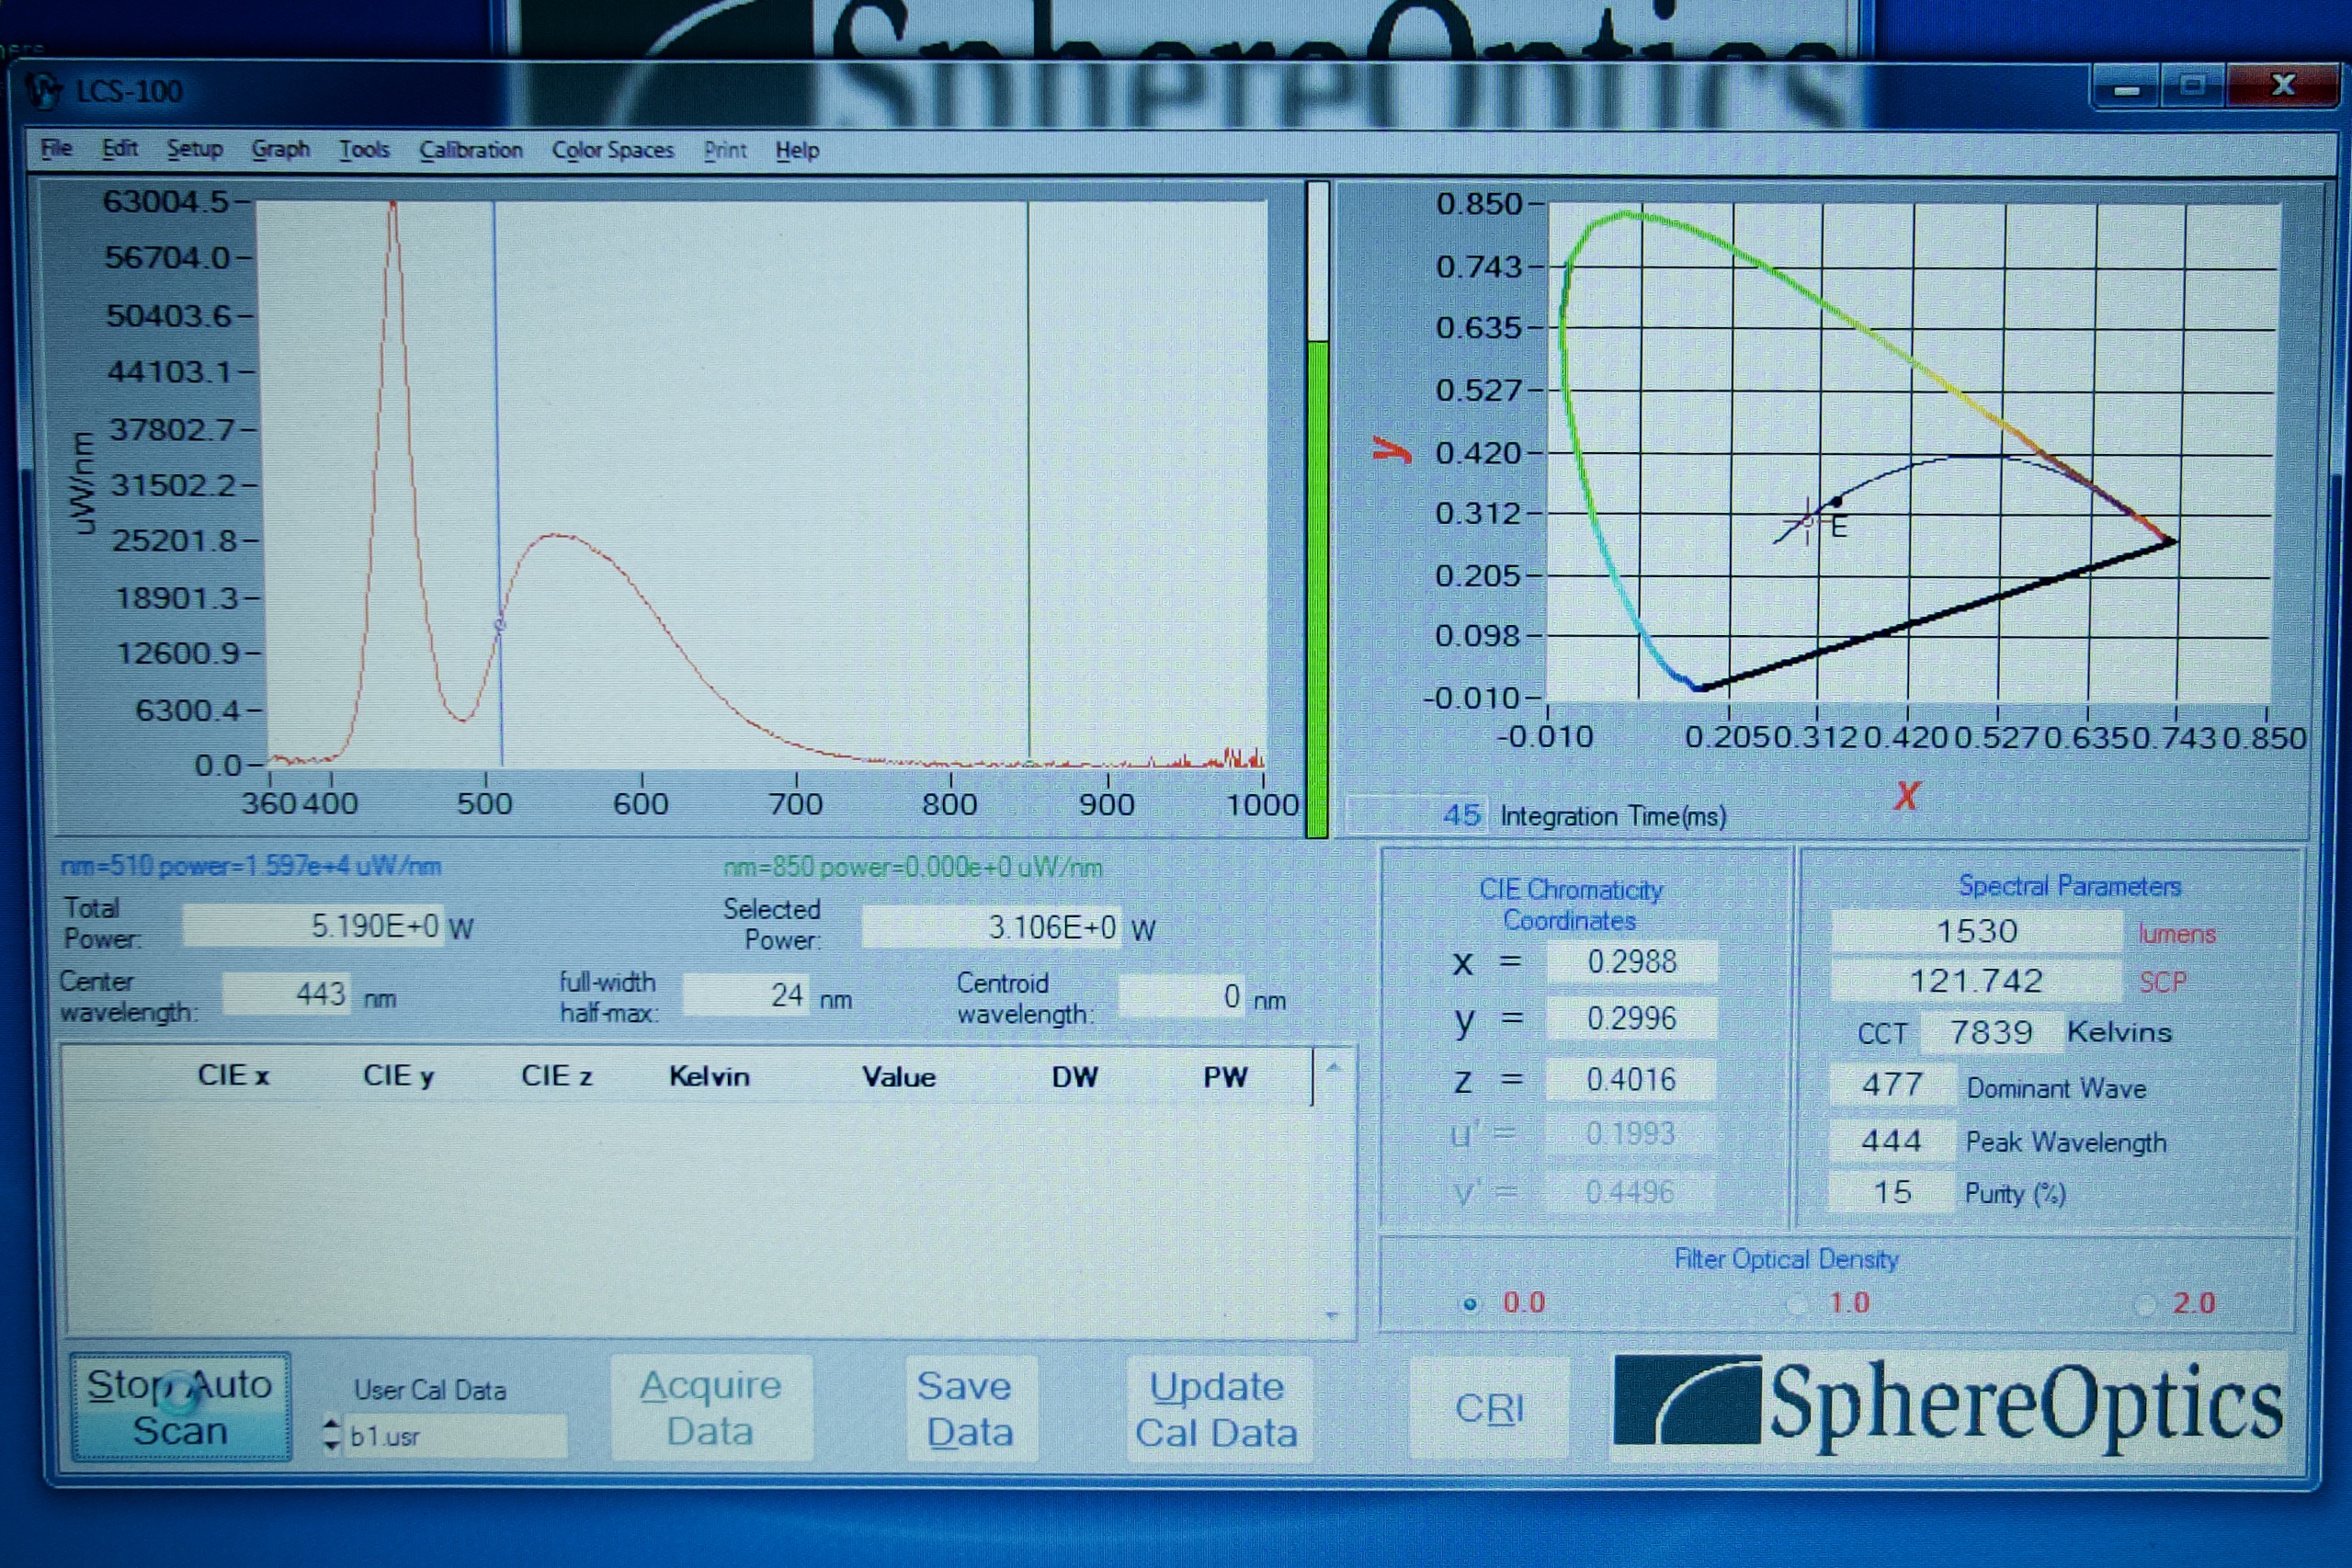Click the green signal level bar
Image resolution: width=2352 pixels, height=1568 pixels.
click(1317, 590)
